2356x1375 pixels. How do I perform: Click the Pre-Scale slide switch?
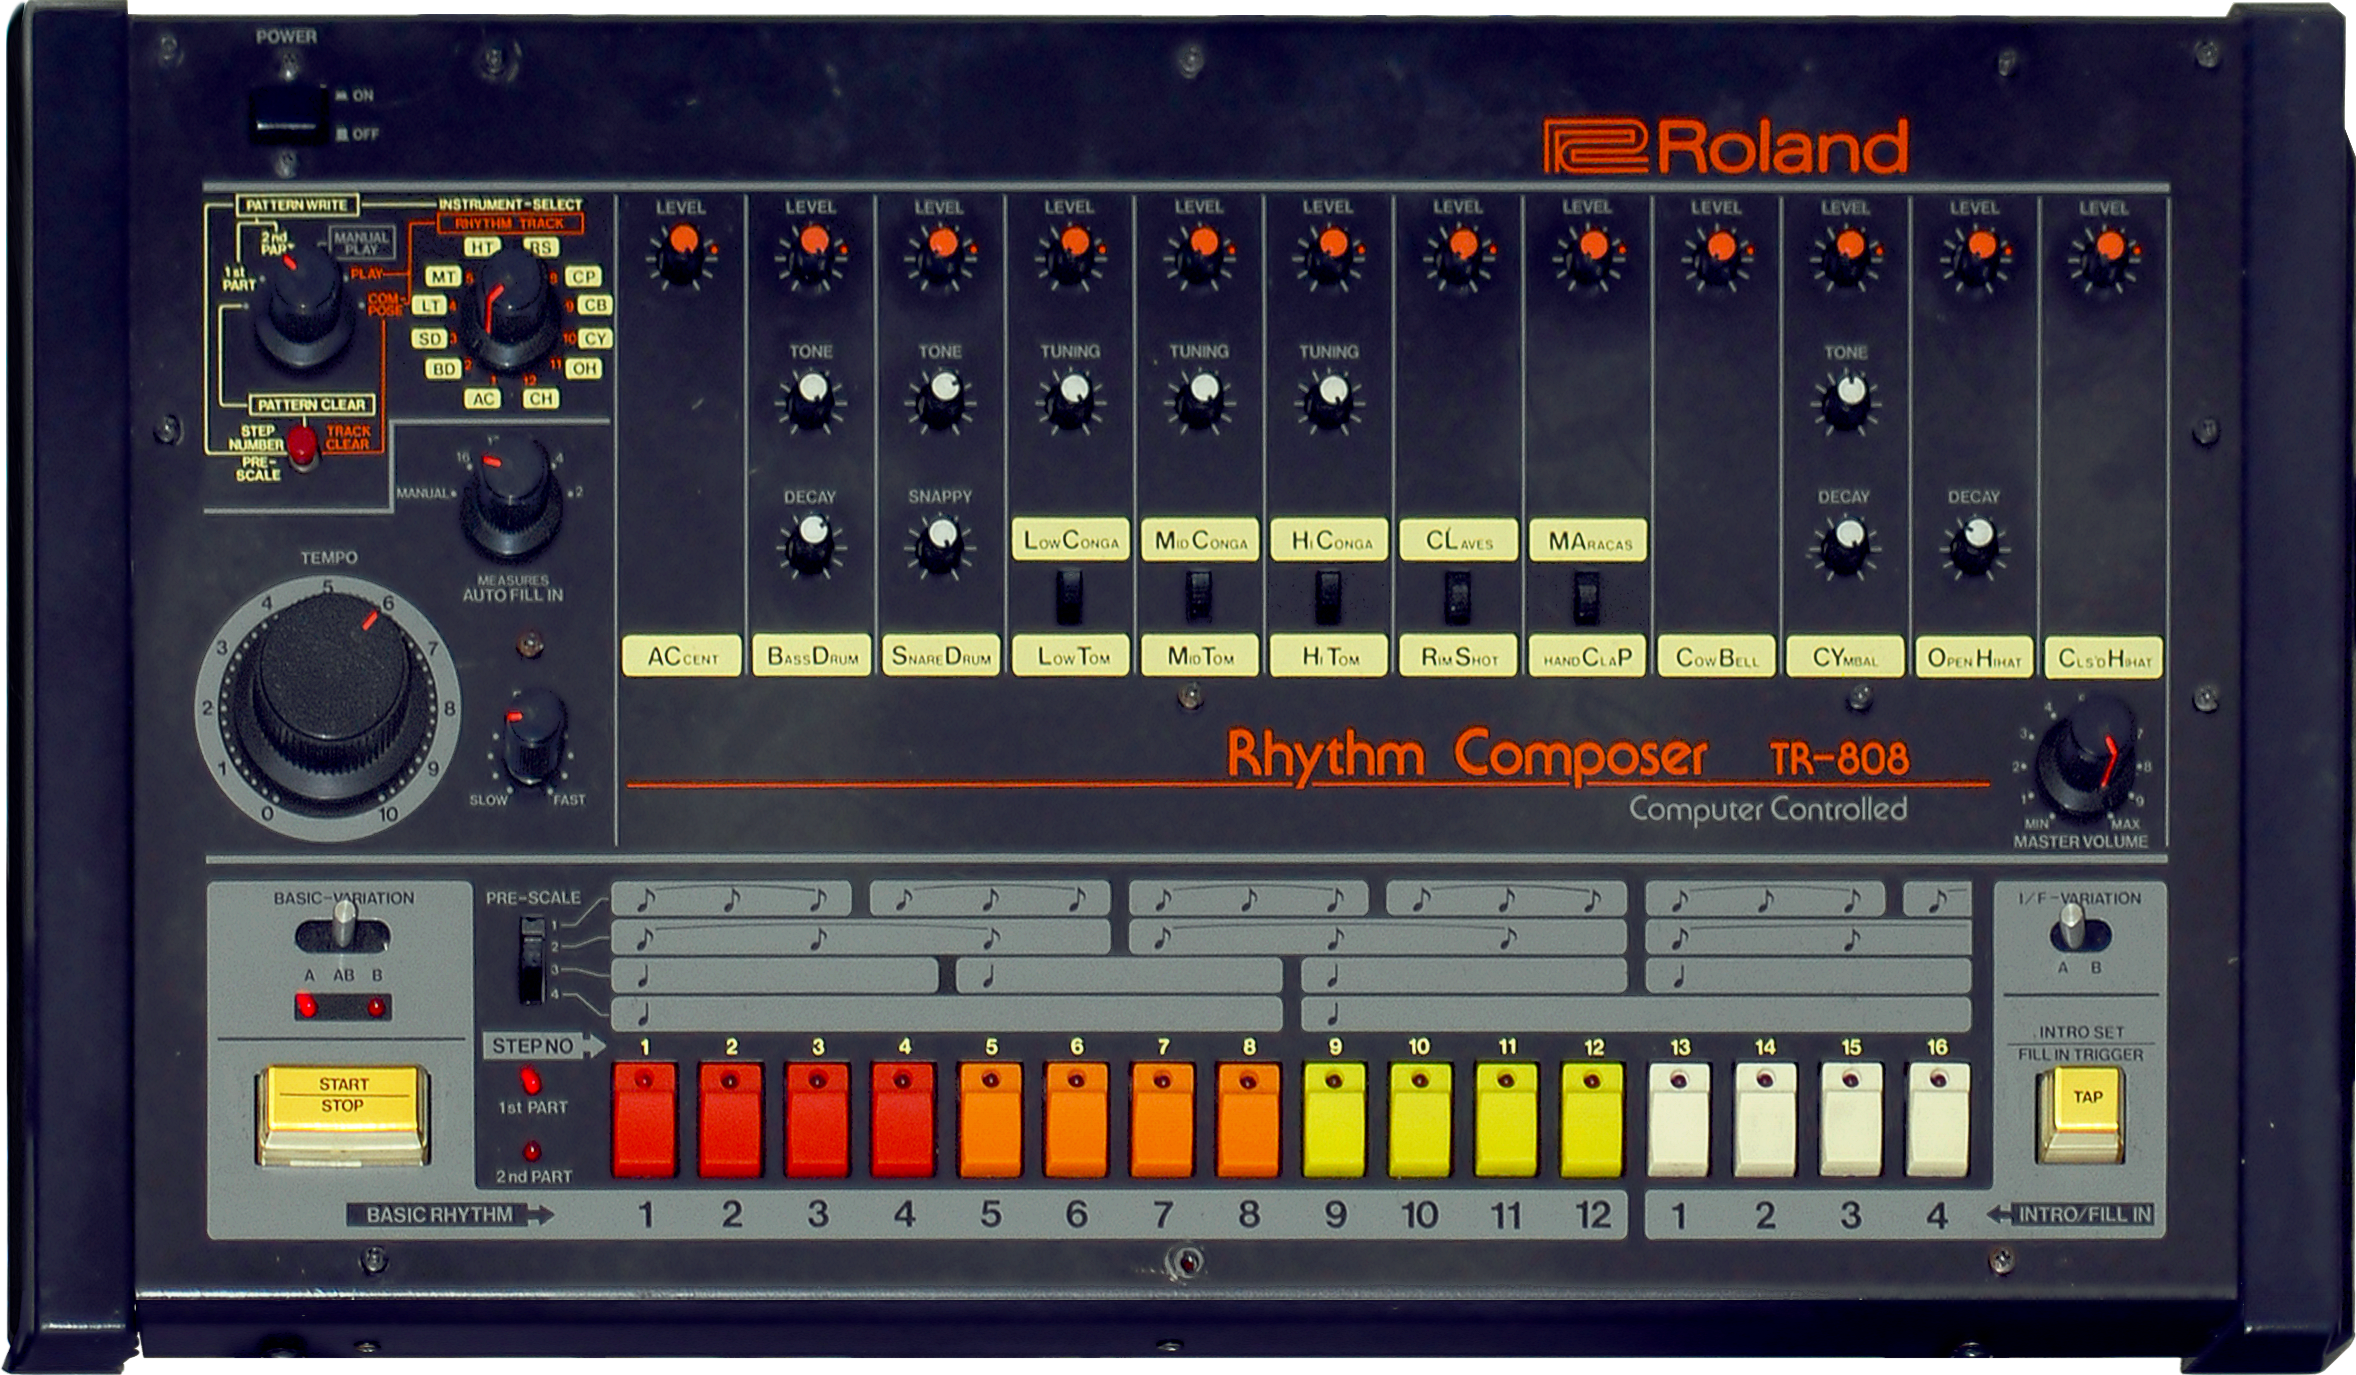[x=532, y=958]
